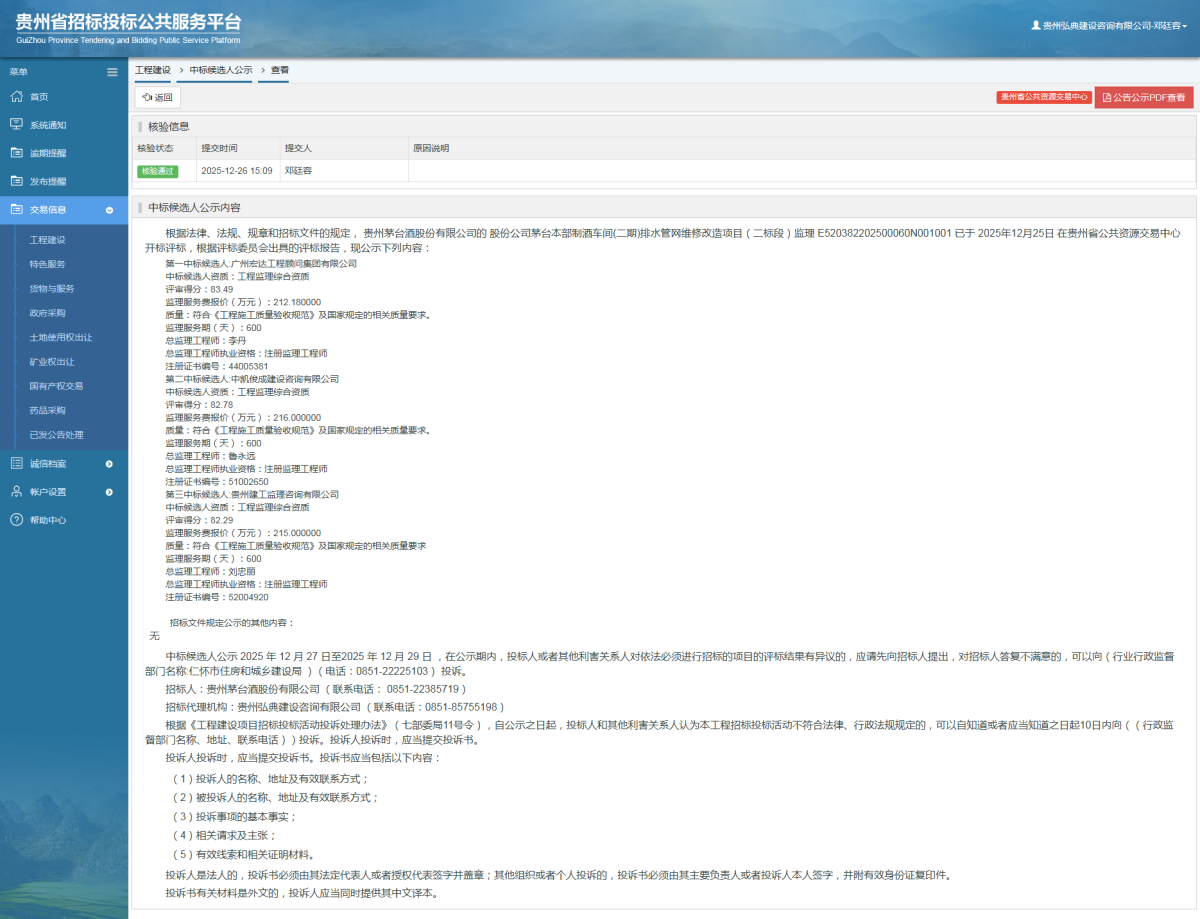Screen dimensions: 1200x919
Task: Click the 系统通知 monitor icon
Action: 16,125
